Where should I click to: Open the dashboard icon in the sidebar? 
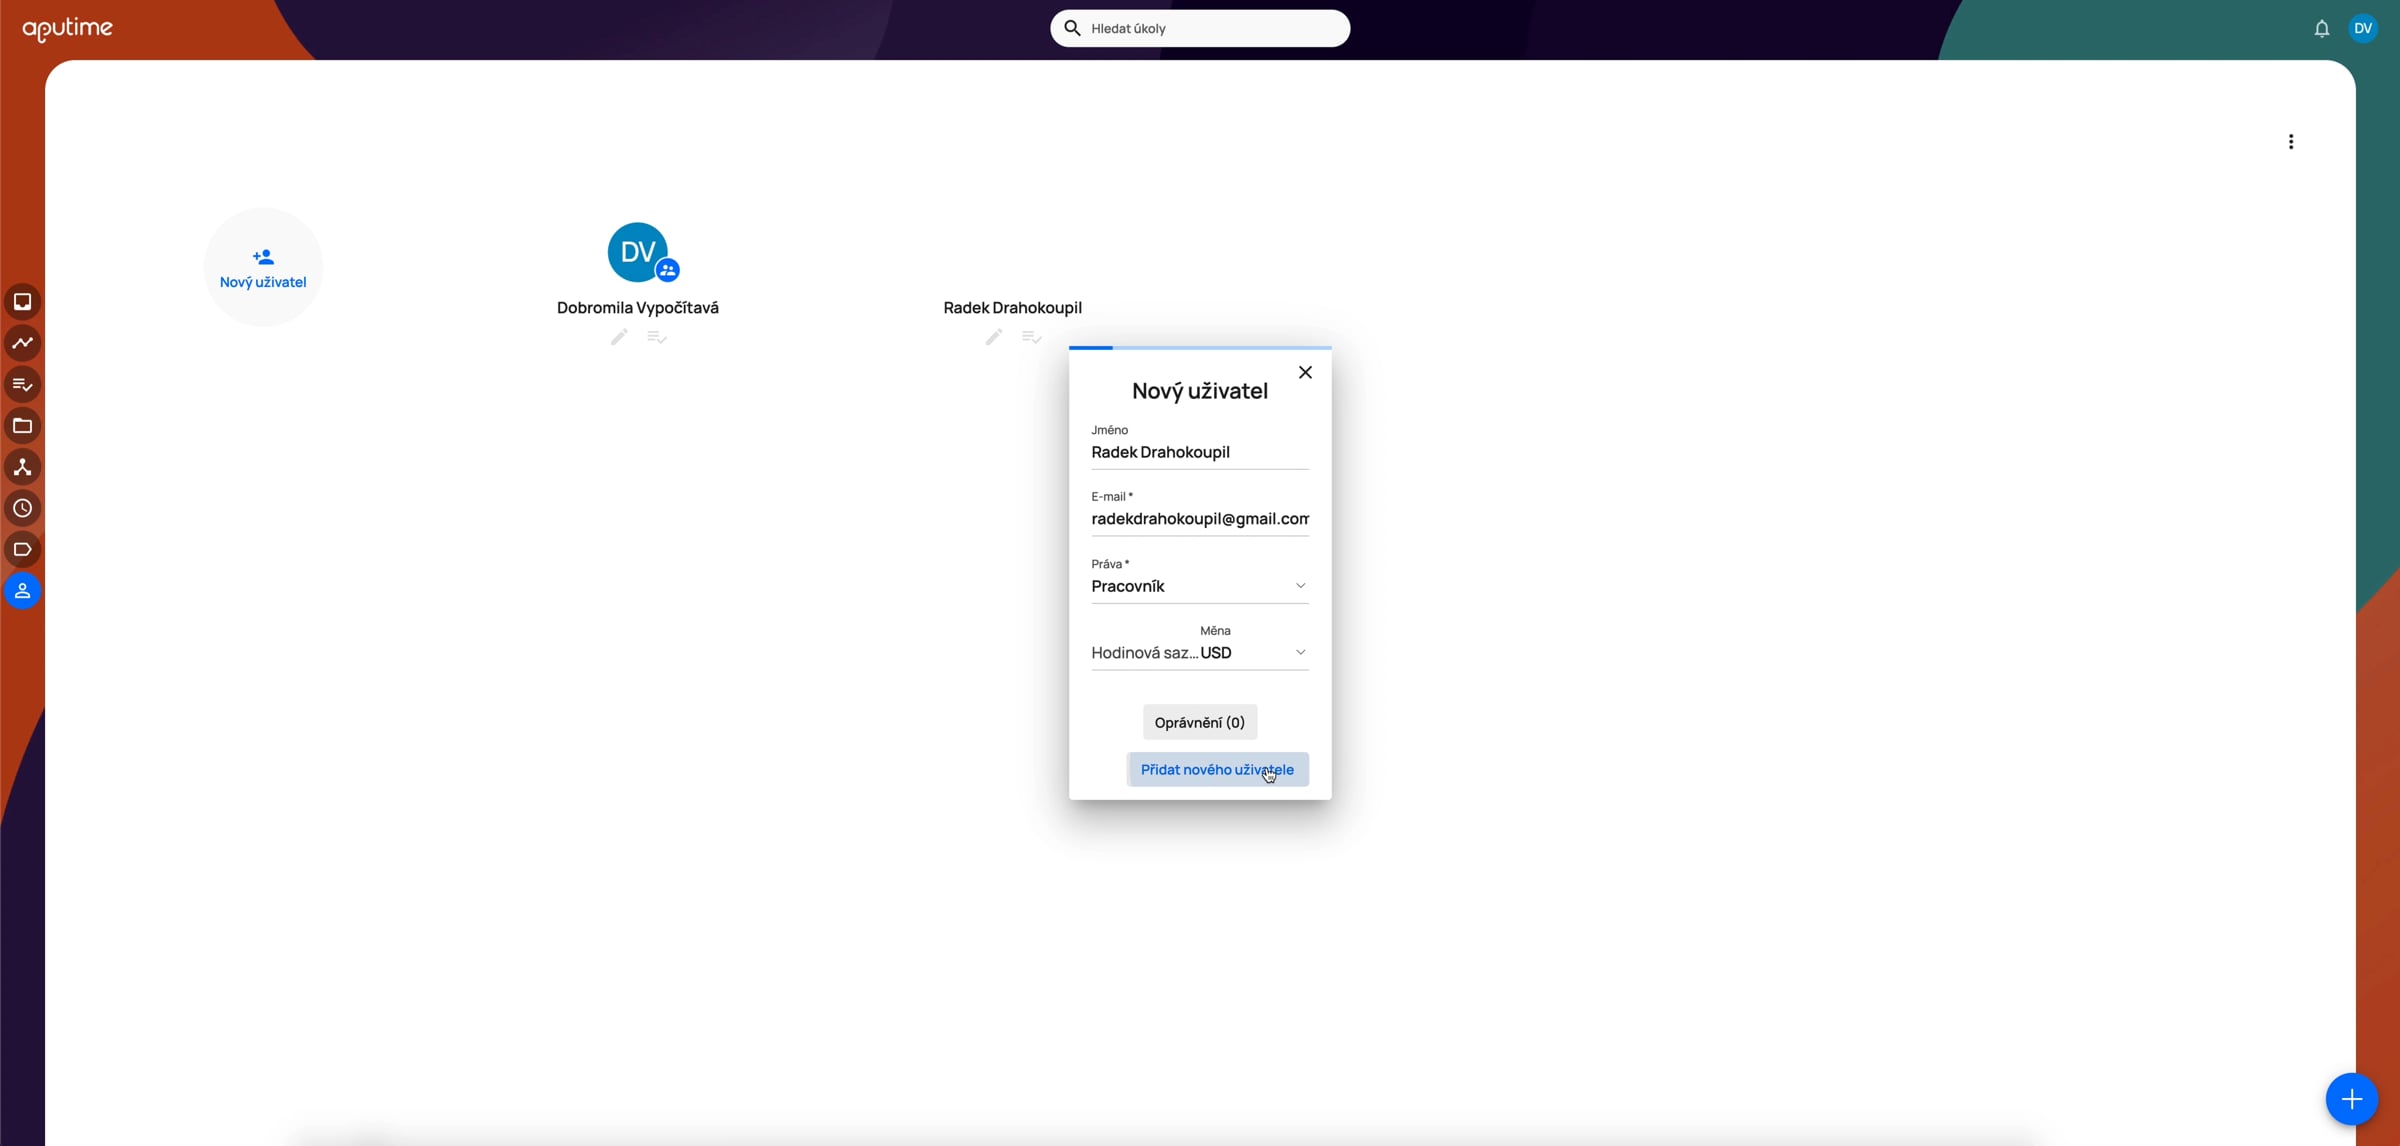point(22,302)
